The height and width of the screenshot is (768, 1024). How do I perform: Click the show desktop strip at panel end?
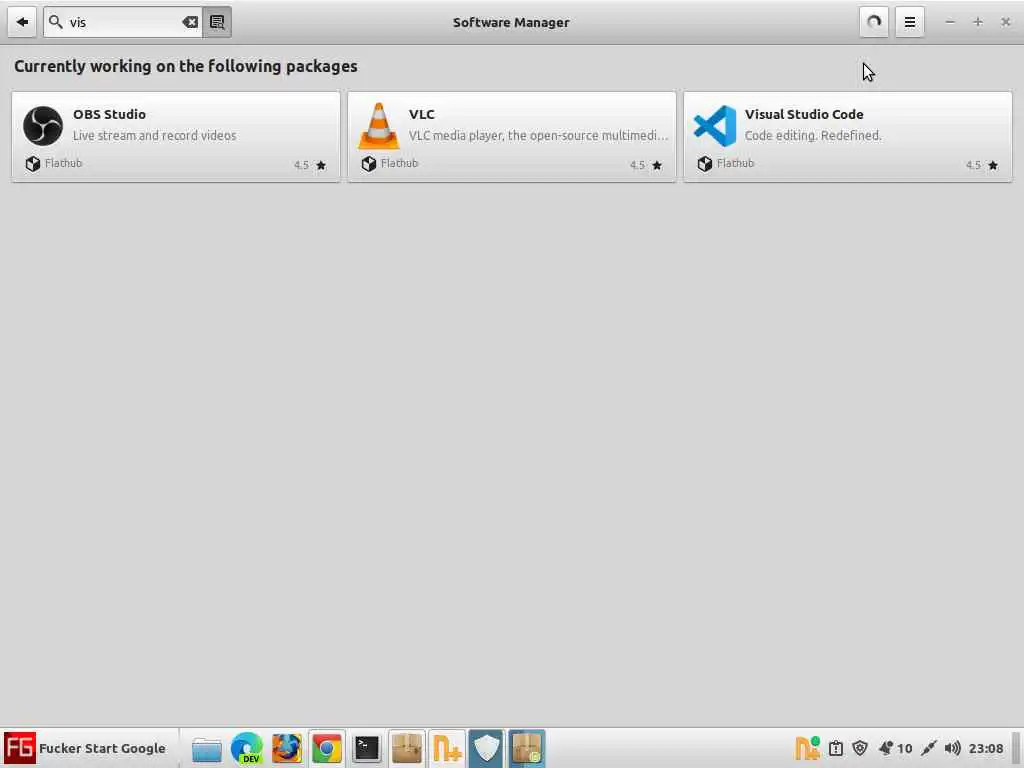(x=1016, y=748)
